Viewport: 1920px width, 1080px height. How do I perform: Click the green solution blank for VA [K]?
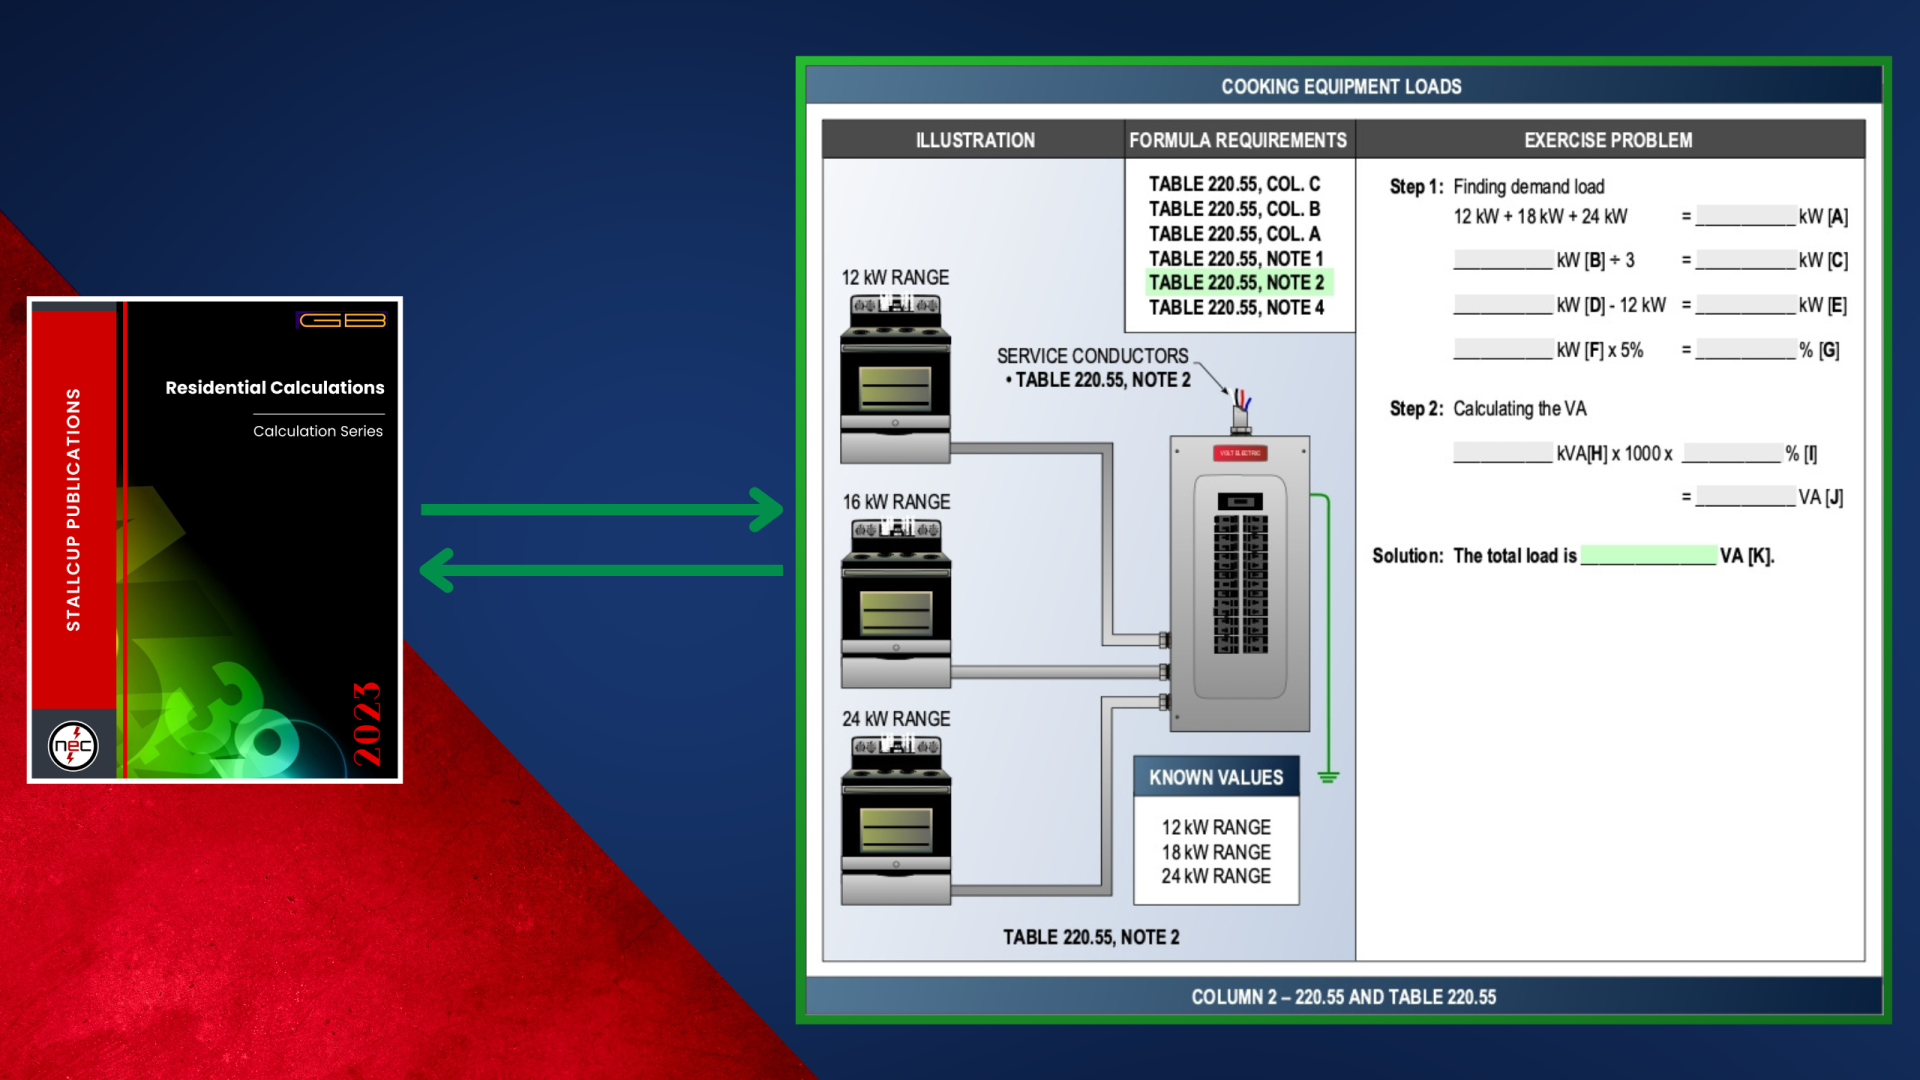[x=1648, y=556]
